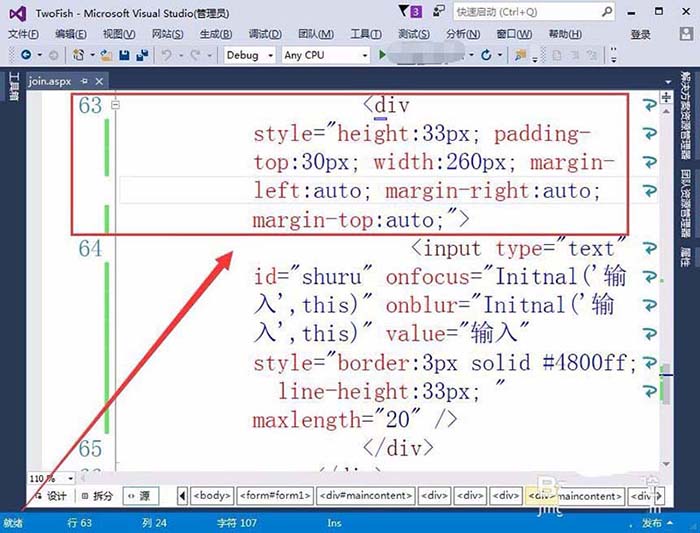Open the 调试(D) menu
700x533 pixels.
coord(265,34)
